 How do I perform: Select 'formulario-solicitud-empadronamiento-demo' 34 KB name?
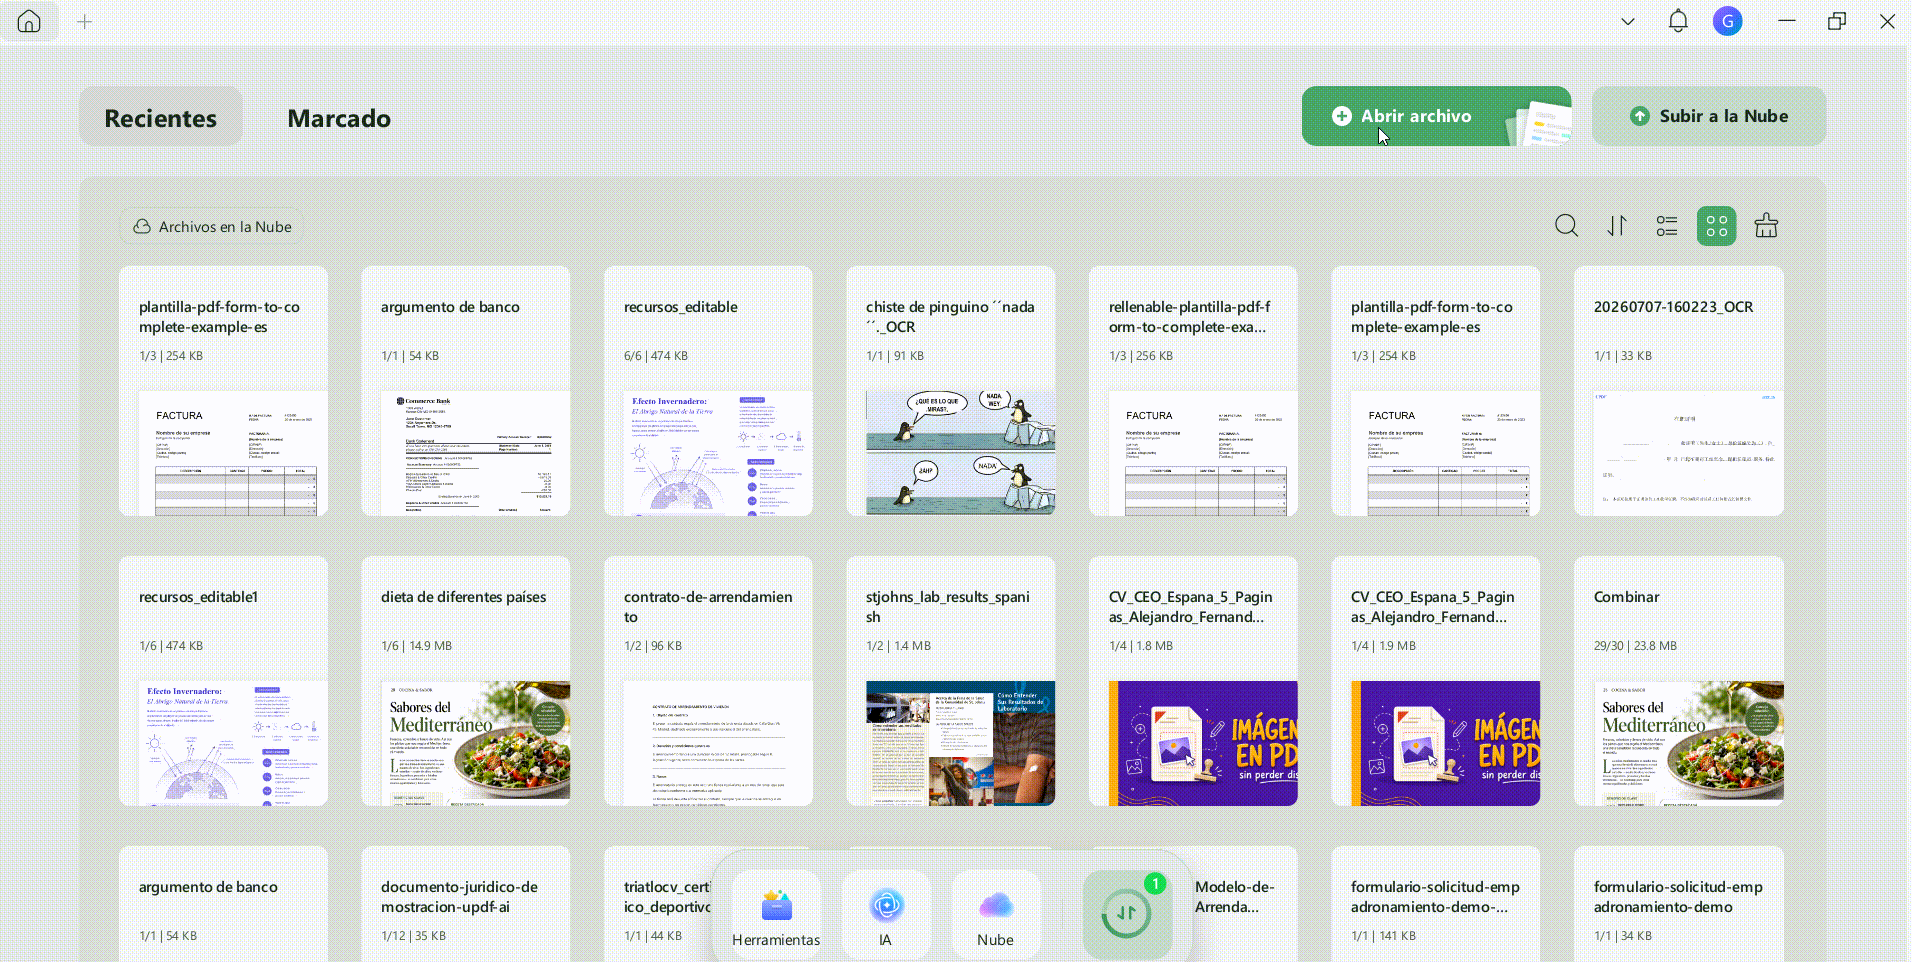point(1678,897)
